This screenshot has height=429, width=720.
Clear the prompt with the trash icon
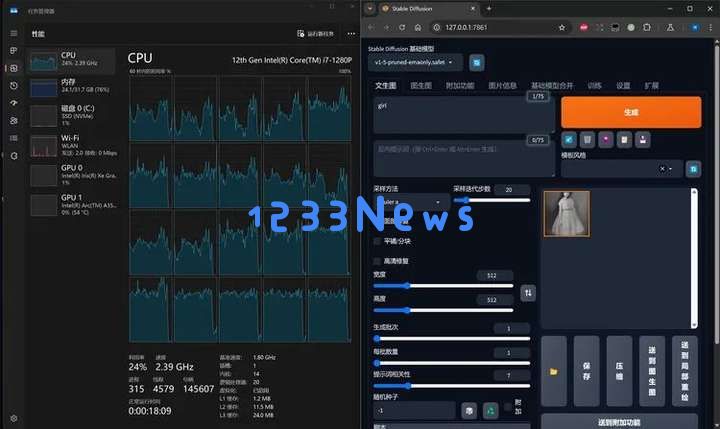click(587, 139)
